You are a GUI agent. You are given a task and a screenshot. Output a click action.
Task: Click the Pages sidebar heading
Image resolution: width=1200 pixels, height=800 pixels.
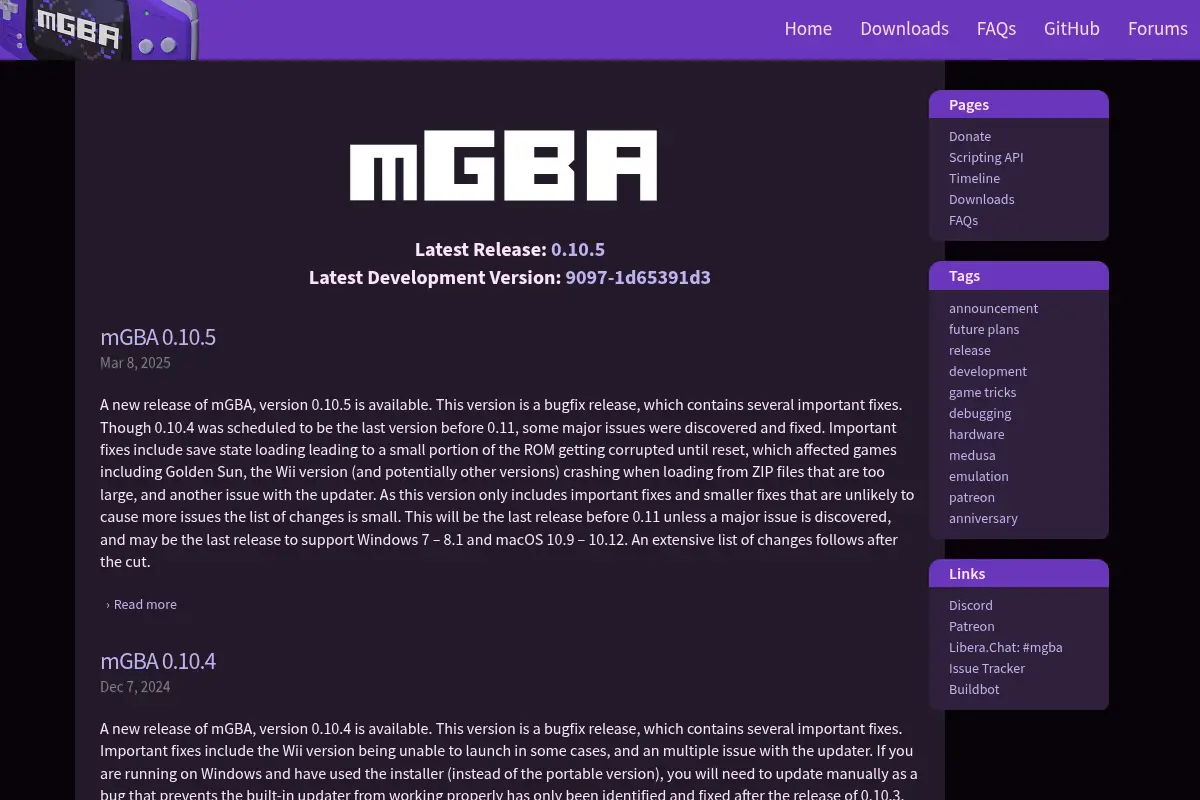(1019, 104)
